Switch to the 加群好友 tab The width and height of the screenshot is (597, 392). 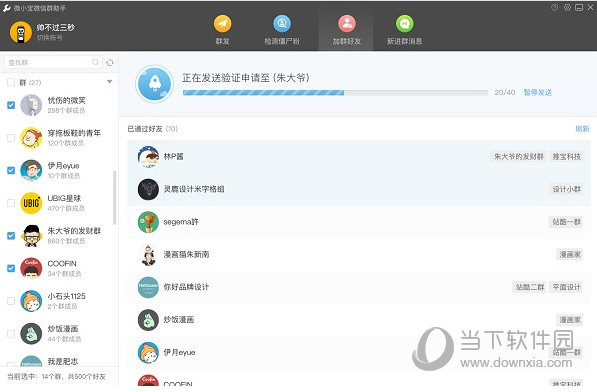pyautogui.click(x=346, y=30)
